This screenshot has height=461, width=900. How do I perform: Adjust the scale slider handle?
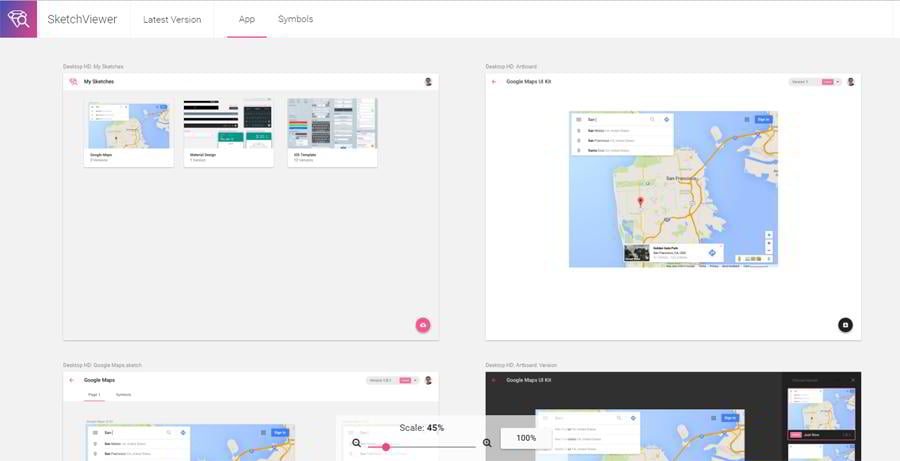click(386, 447)
